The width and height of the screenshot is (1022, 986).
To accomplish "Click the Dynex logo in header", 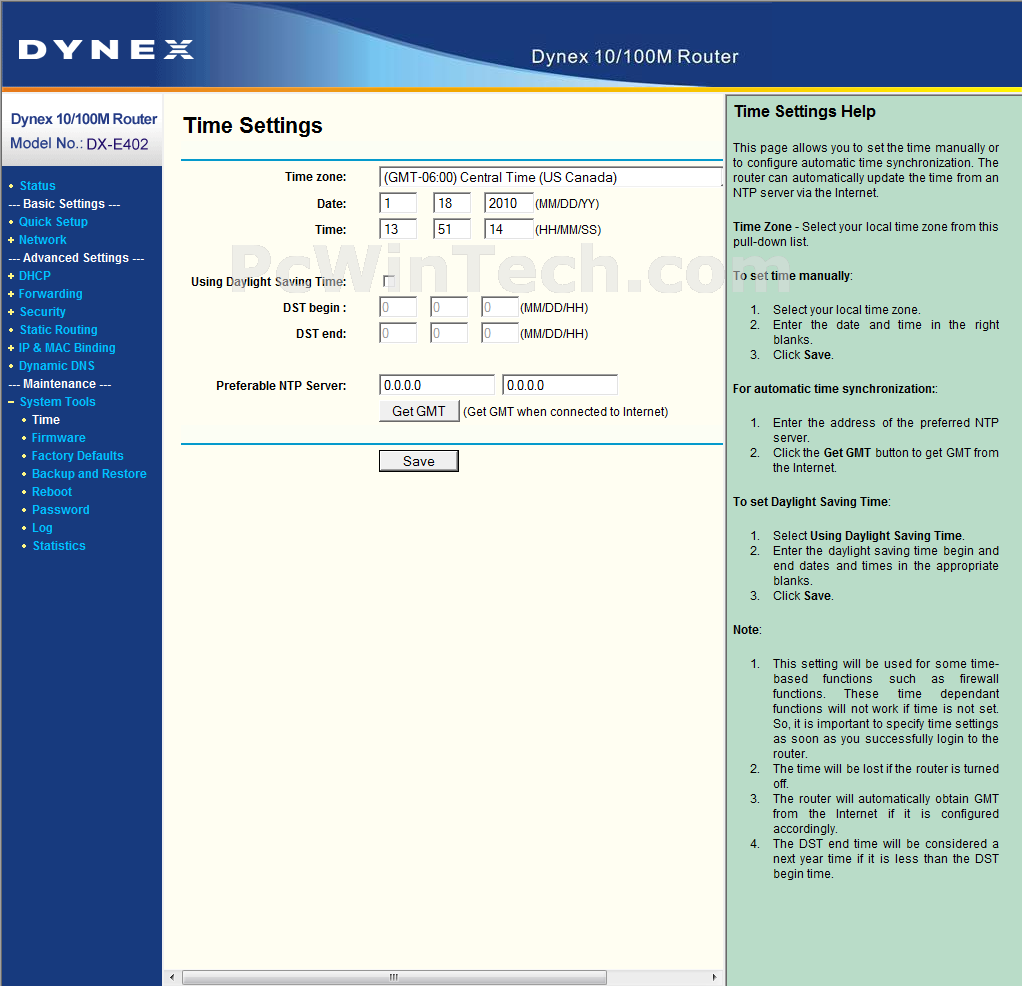I will (x=106, y=50).
